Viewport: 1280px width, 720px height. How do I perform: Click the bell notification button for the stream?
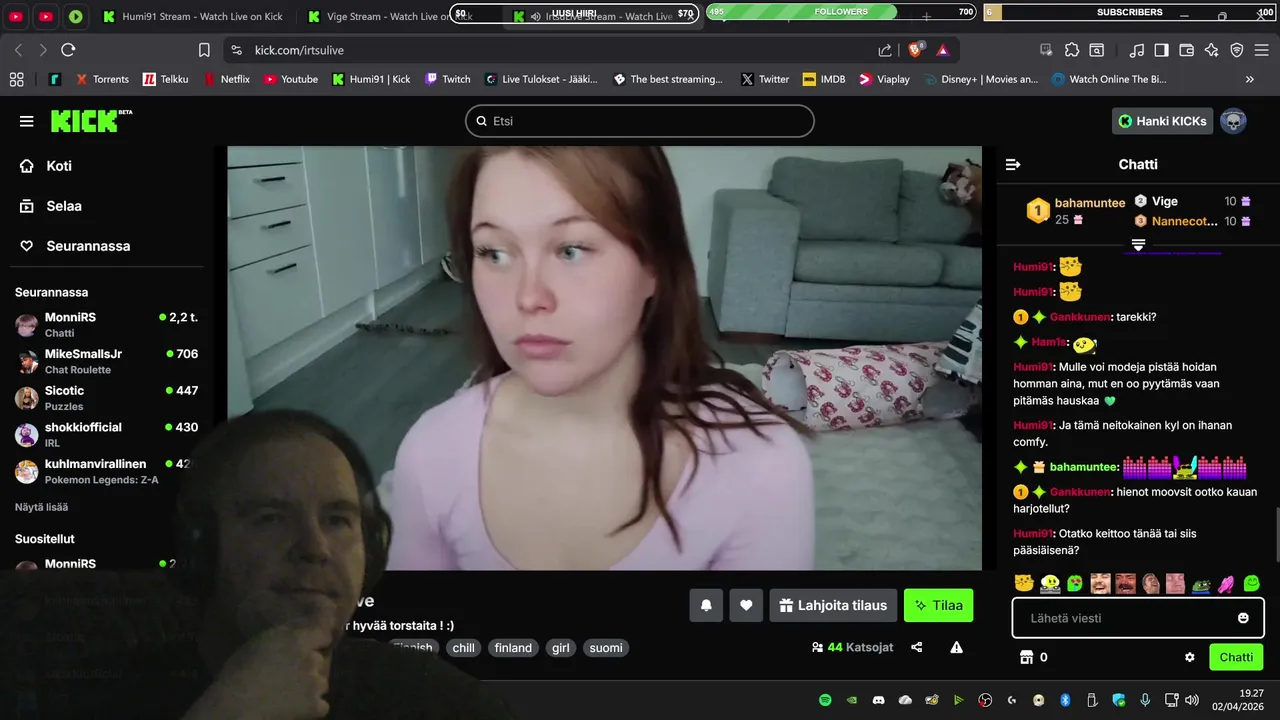pos(706,605)
